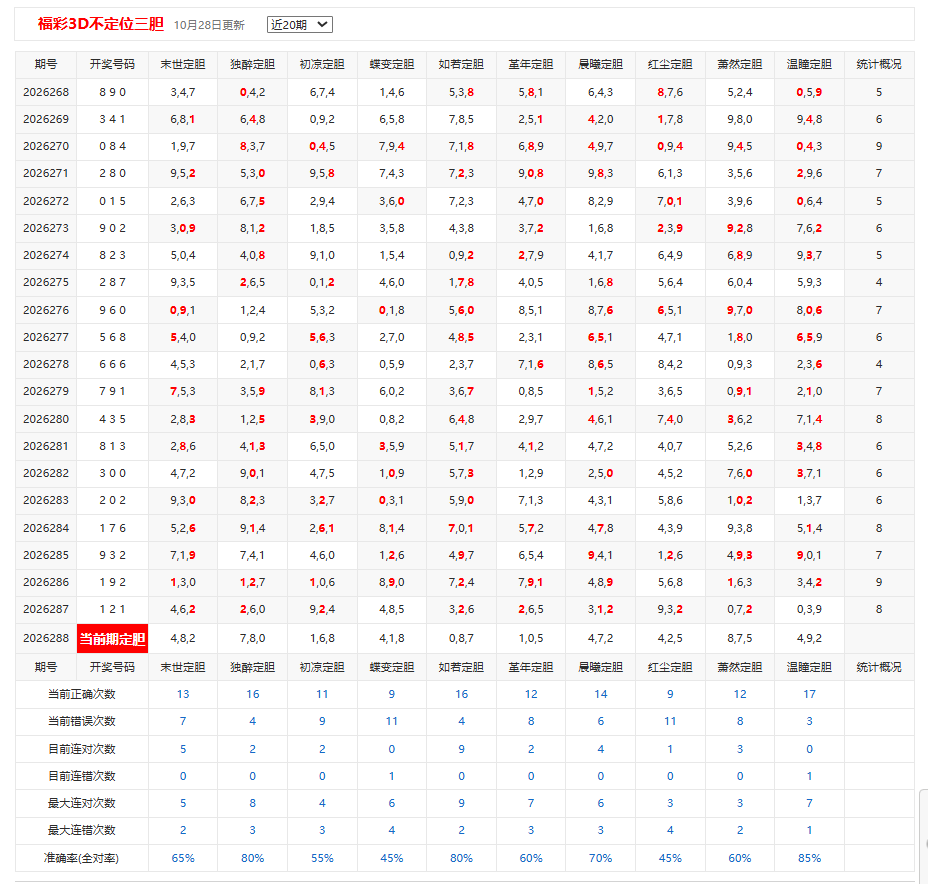928x884 pixels.
Task: Select the top 开奖号码 column header
Action: (112, 64)
